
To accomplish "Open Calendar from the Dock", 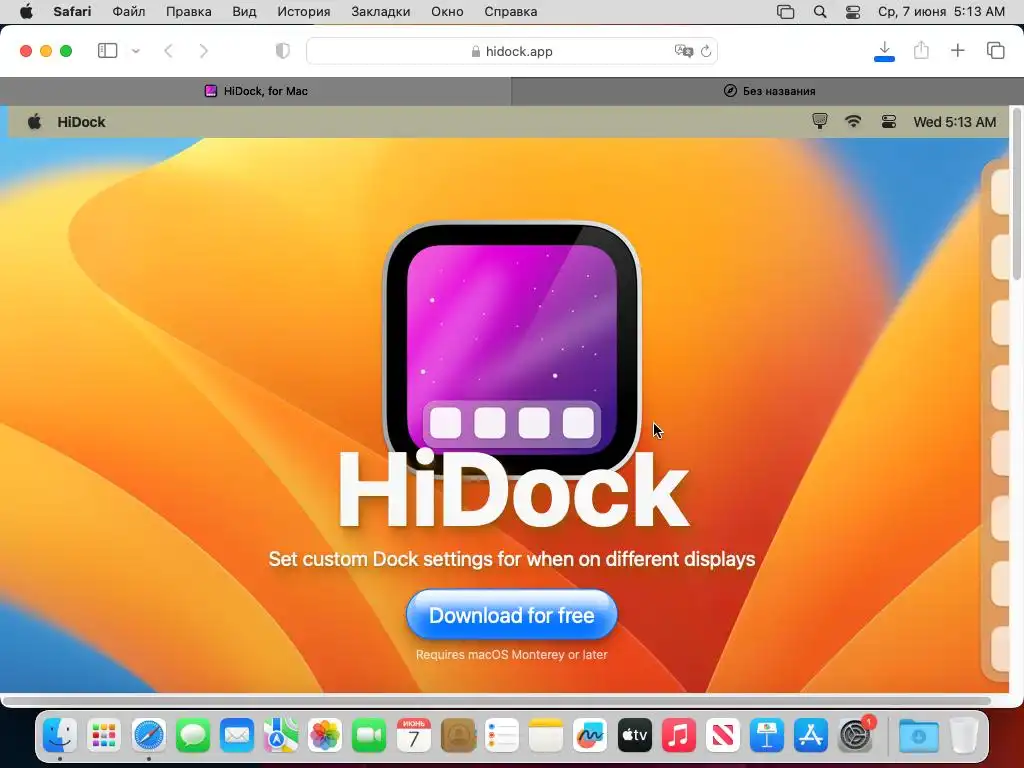I will coord(413,736).
